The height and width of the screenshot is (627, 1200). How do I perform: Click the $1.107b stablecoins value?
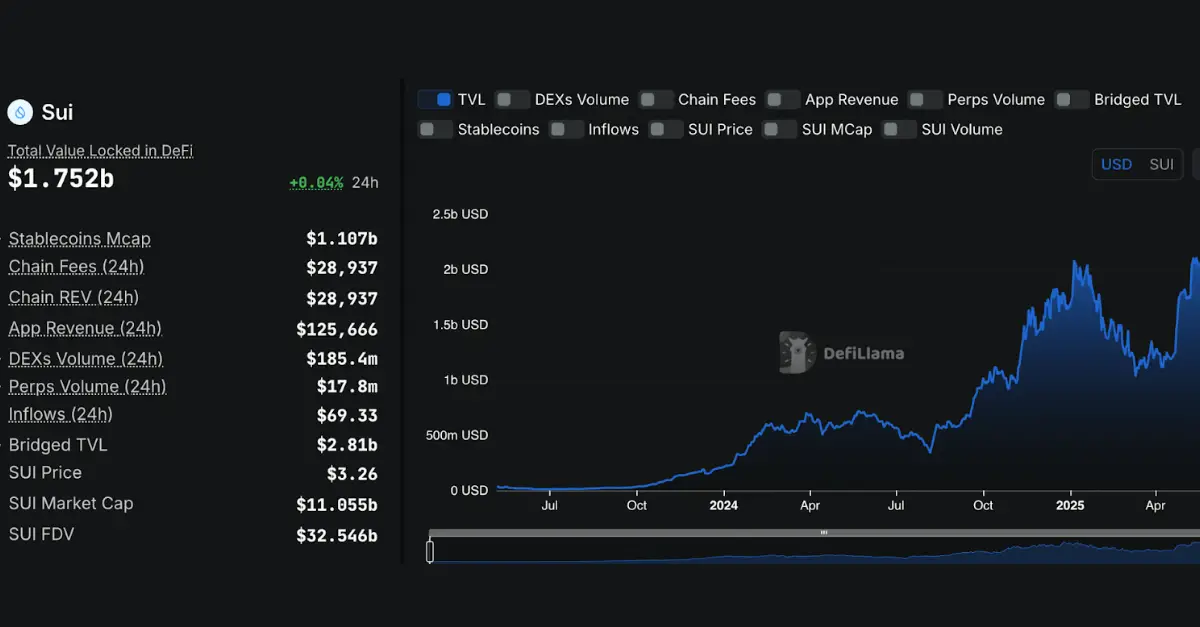coord(342,238)
